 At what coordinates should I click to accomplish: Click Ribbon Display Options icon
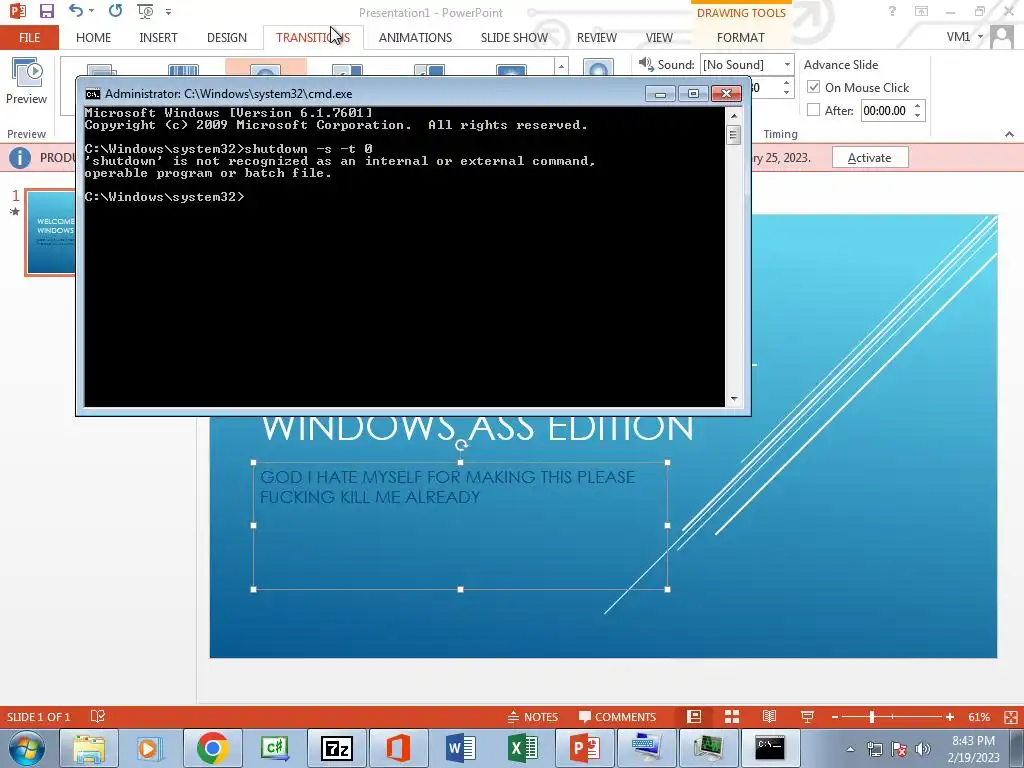921,11
